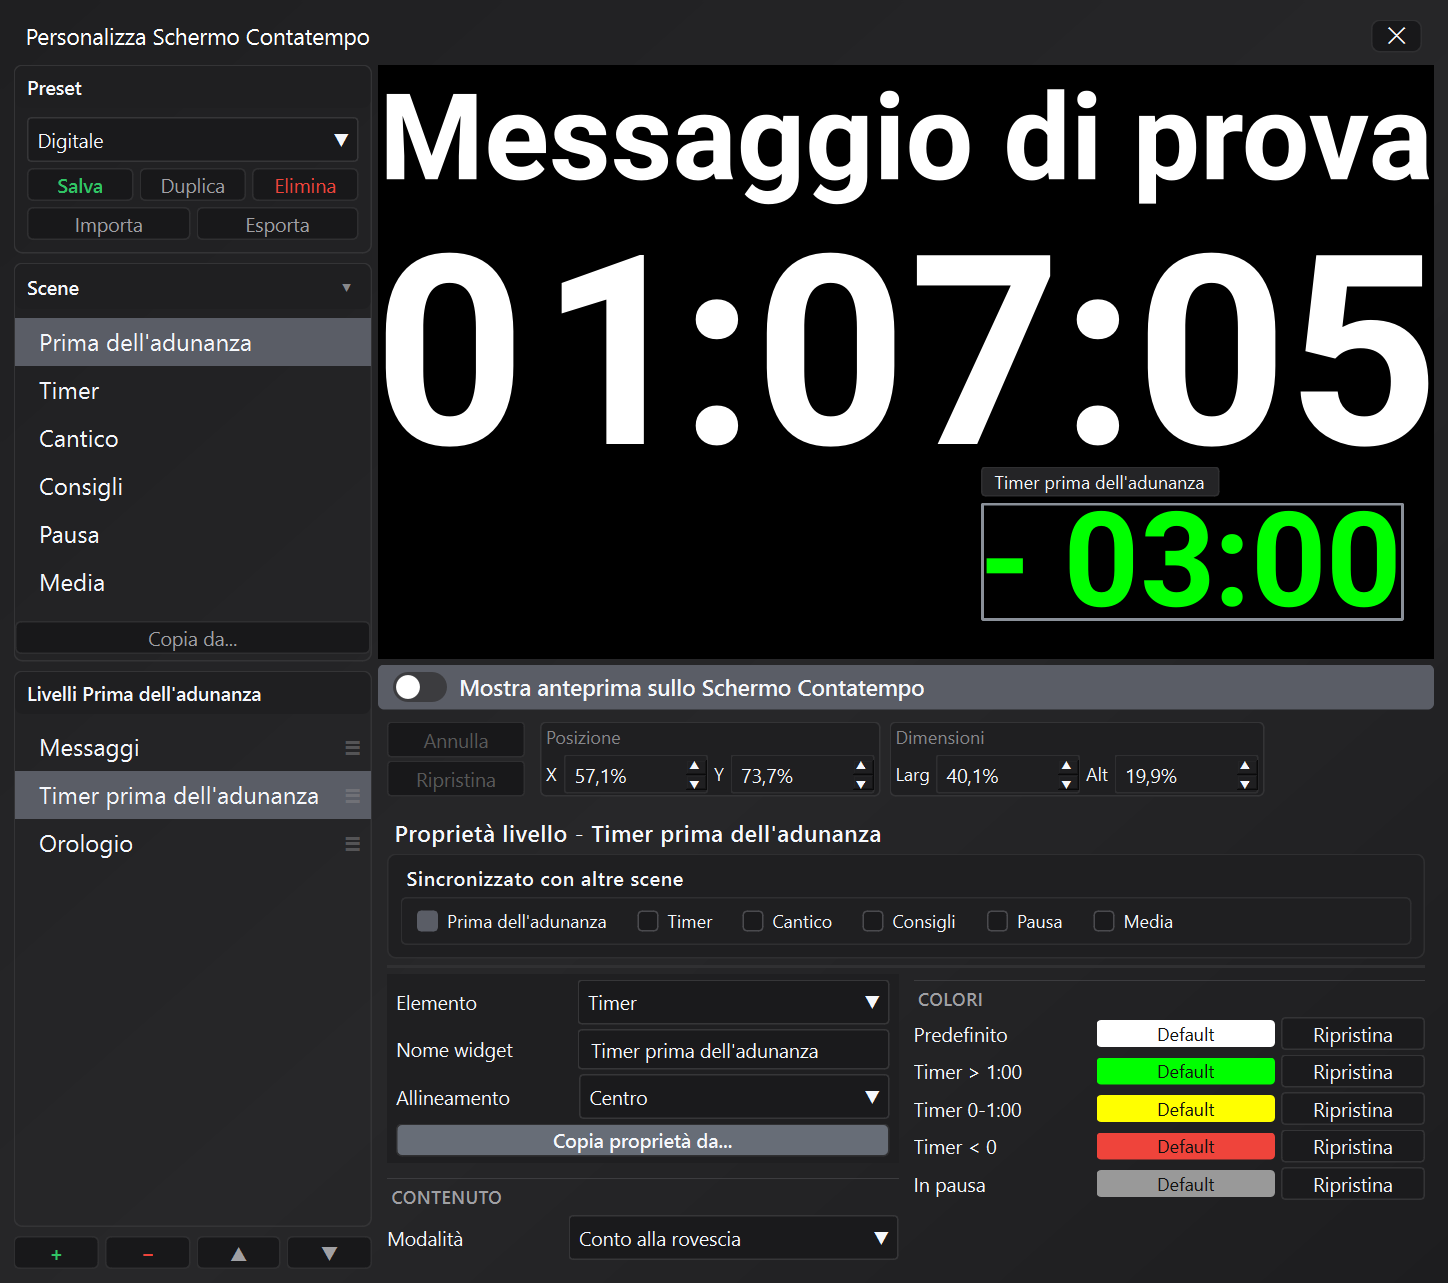Select the Messaggi layer
The image size is (1448, 1283).
[x=193, y=747]
